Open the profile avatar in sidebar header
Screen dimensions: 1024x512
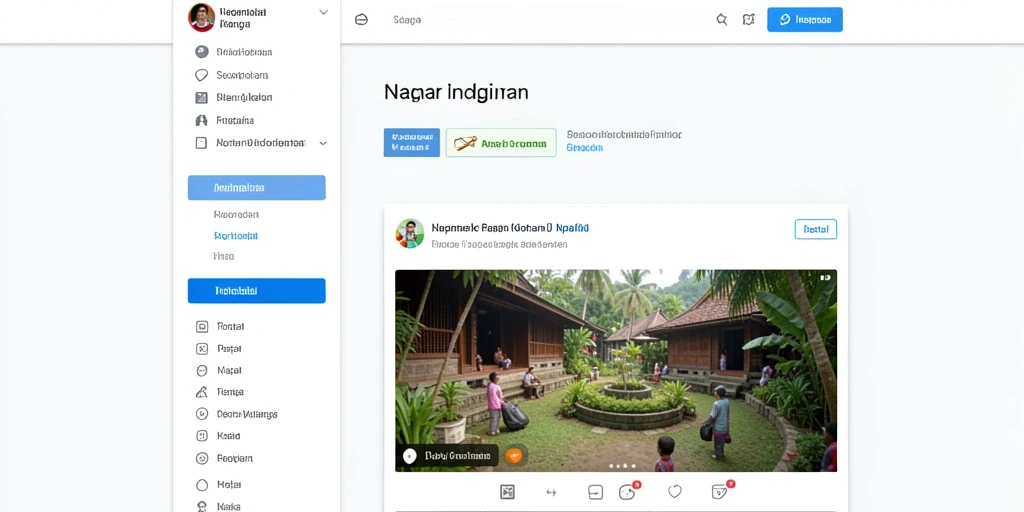coord(201,18)
